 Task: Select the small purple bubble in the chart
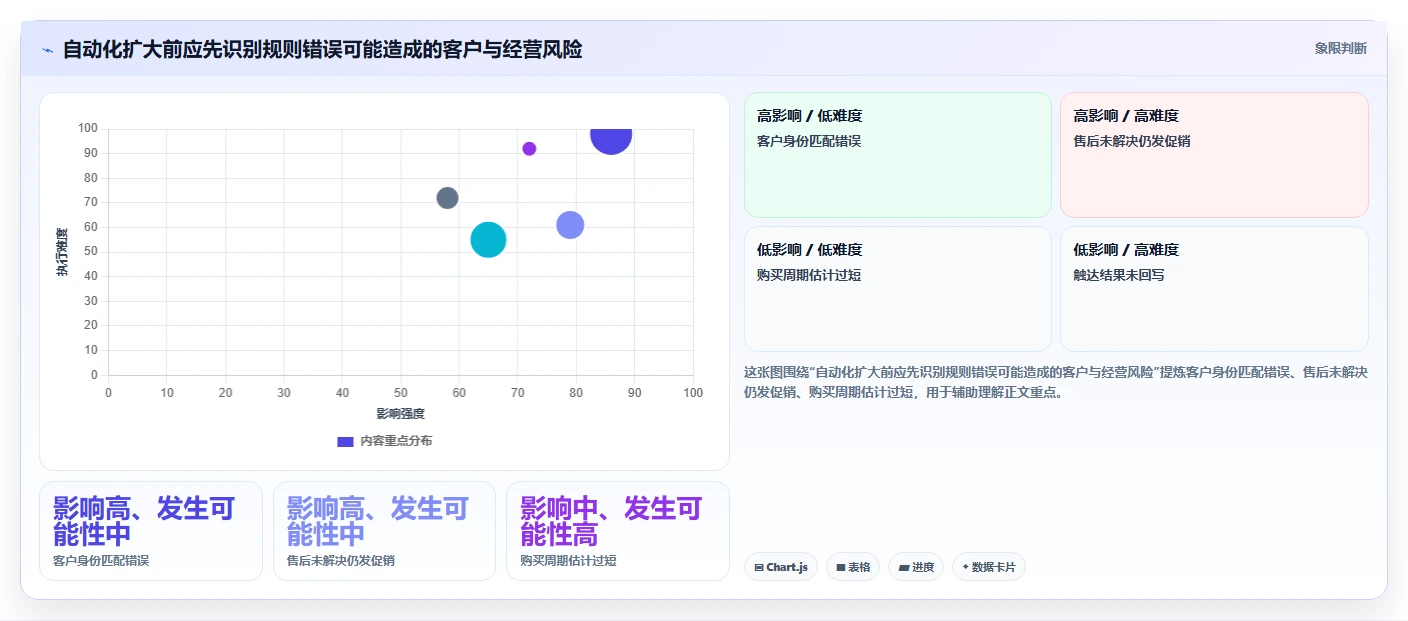[x=529, y=149]
